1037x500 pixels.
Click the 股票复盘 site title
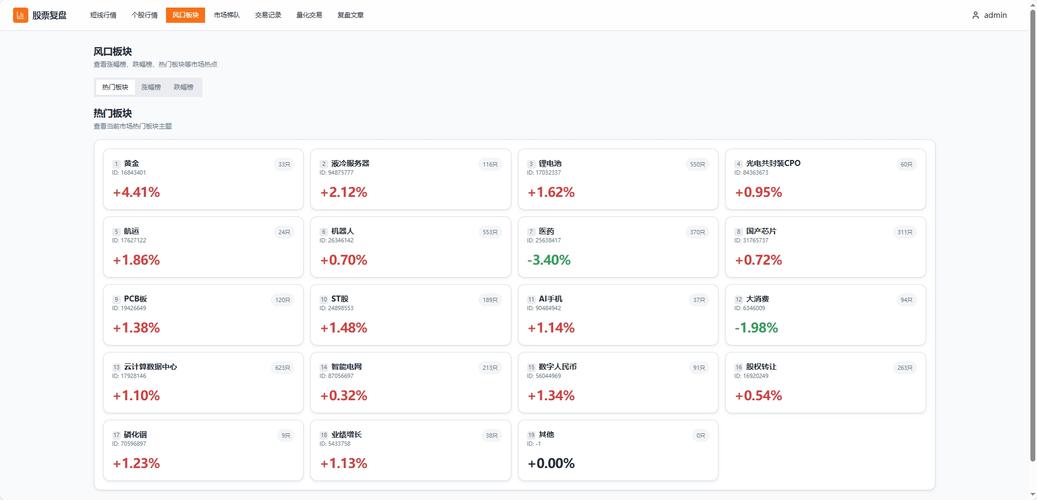coord(50,15)
